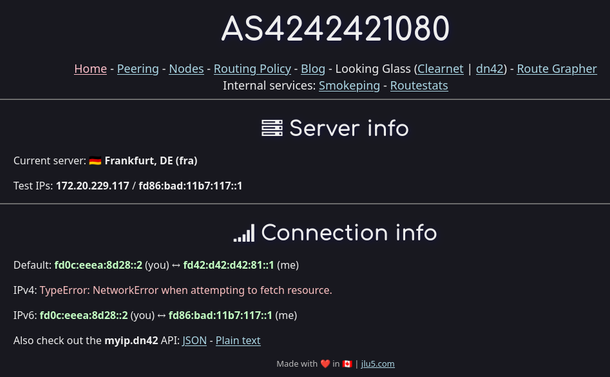Click the Internal services label
610x377 pixels.
(x=269, y=86)
